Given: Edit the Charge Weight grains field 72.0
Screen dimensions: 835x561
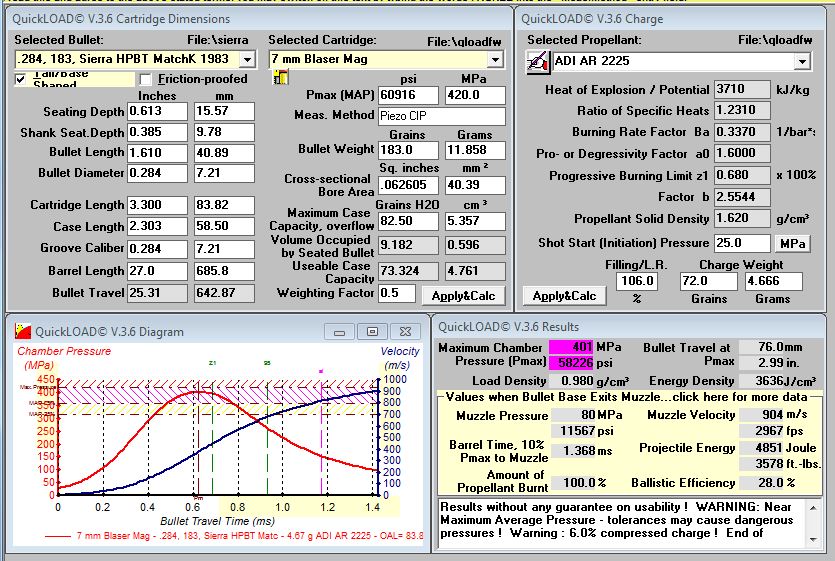Looking at the screenshot, I should click(x=708, y=281).
